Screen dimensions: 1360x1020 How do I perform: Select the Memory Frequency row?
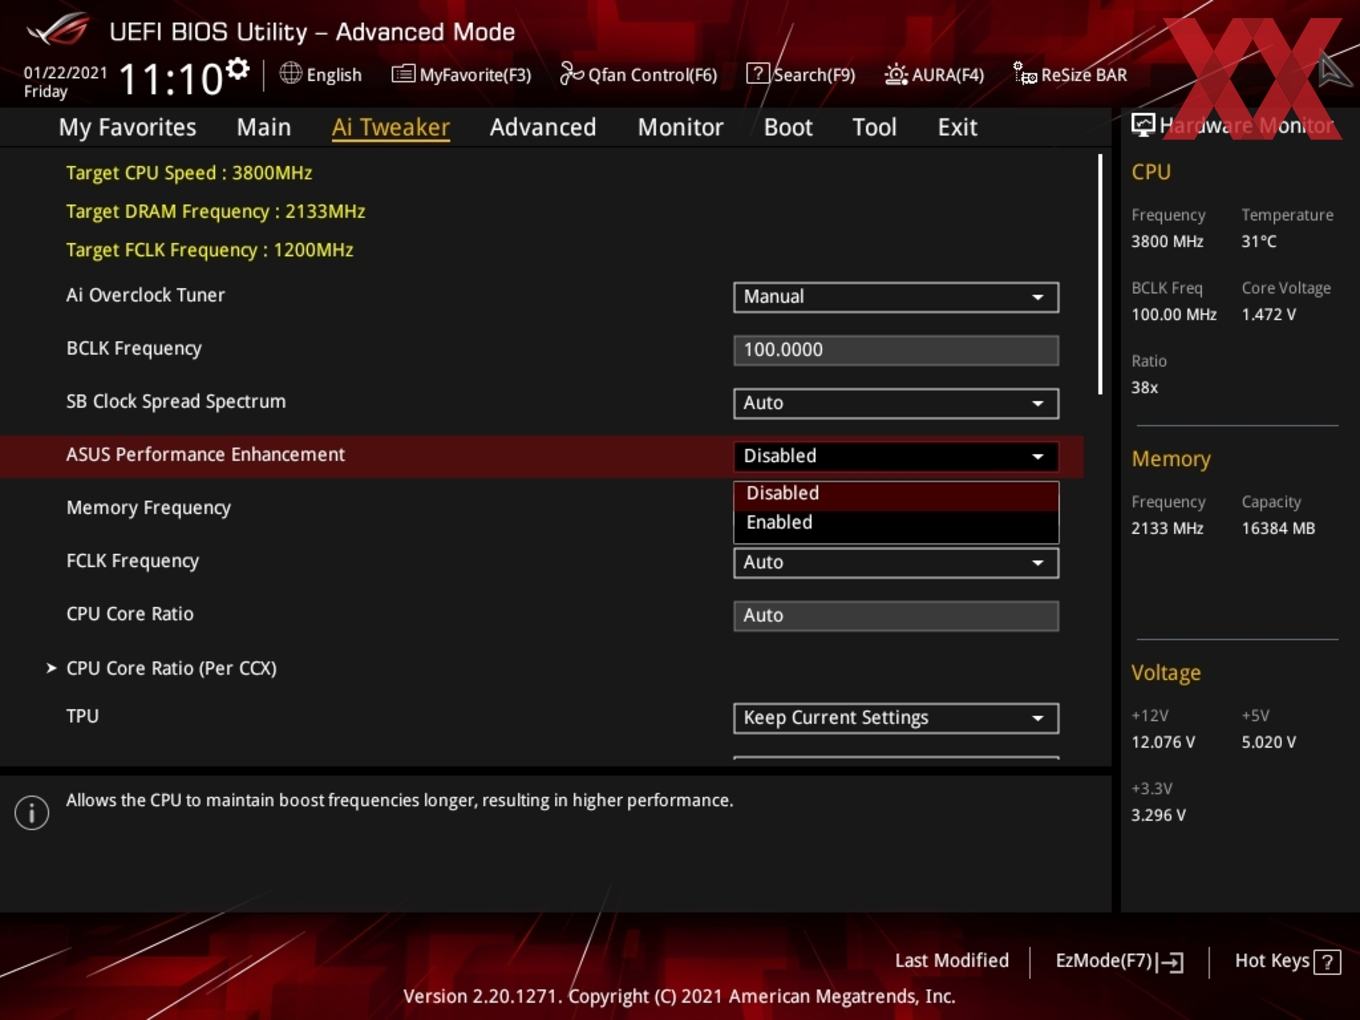click(541, 508)
